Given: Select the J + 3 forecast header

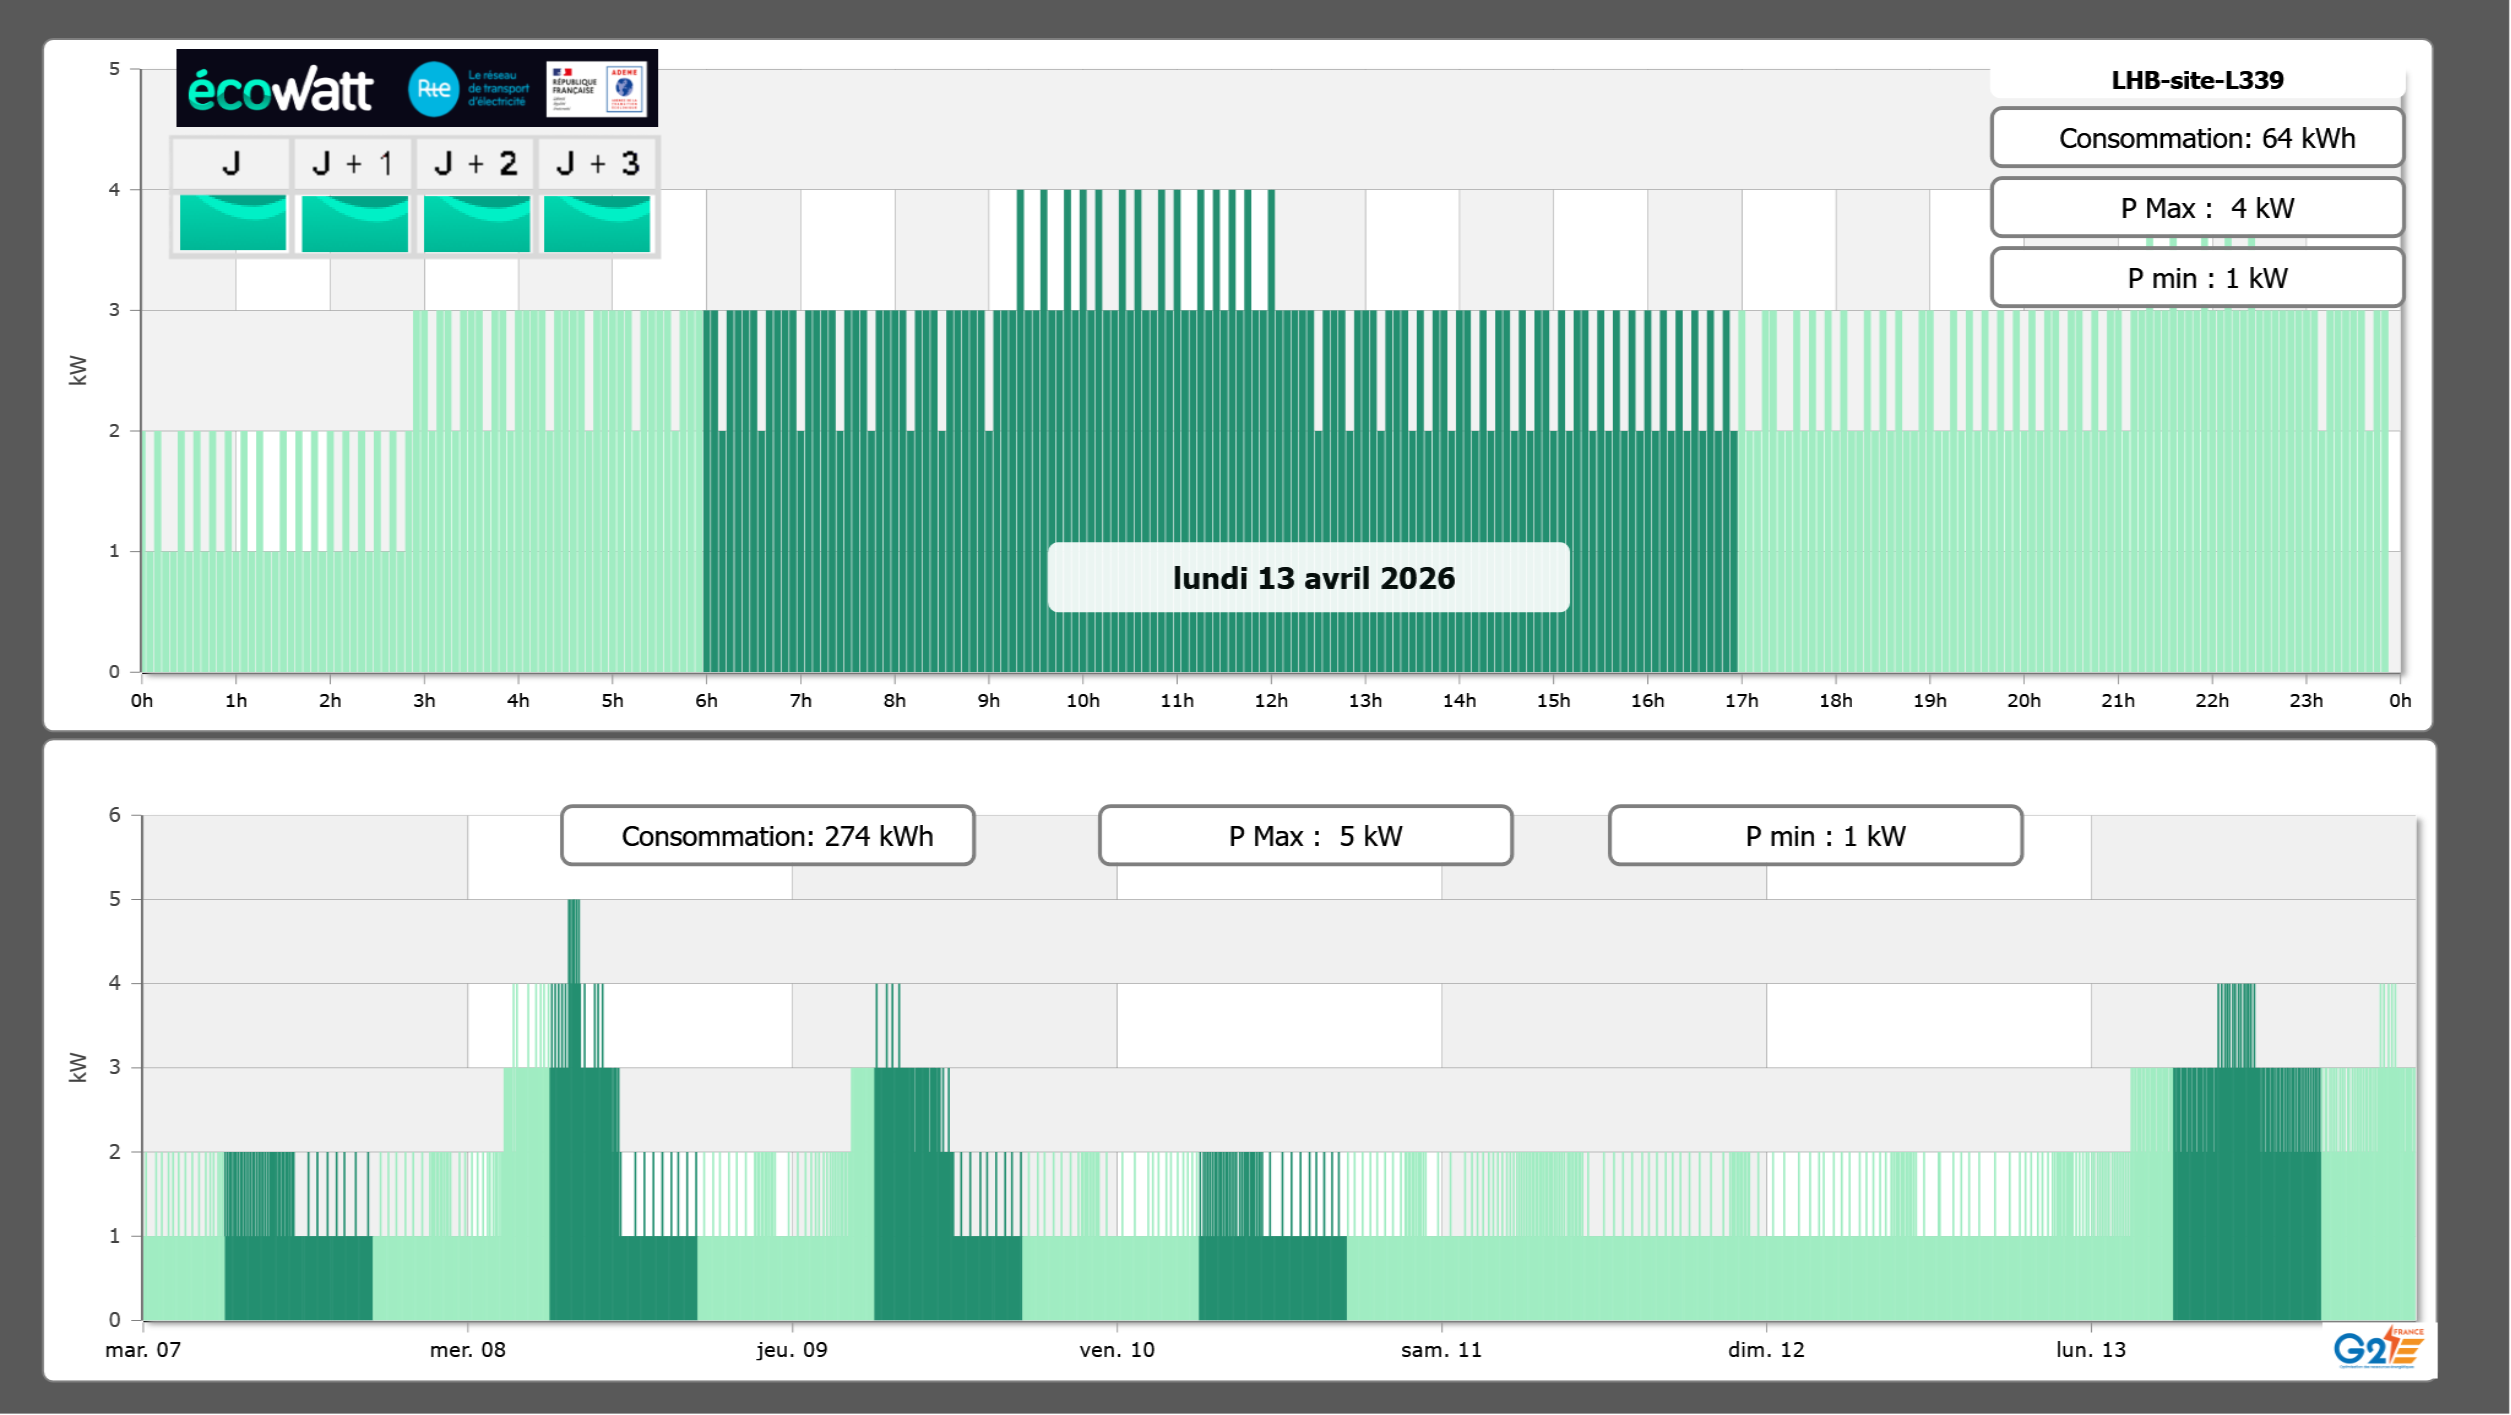Looking at the screenshot, I should point(597,163).
